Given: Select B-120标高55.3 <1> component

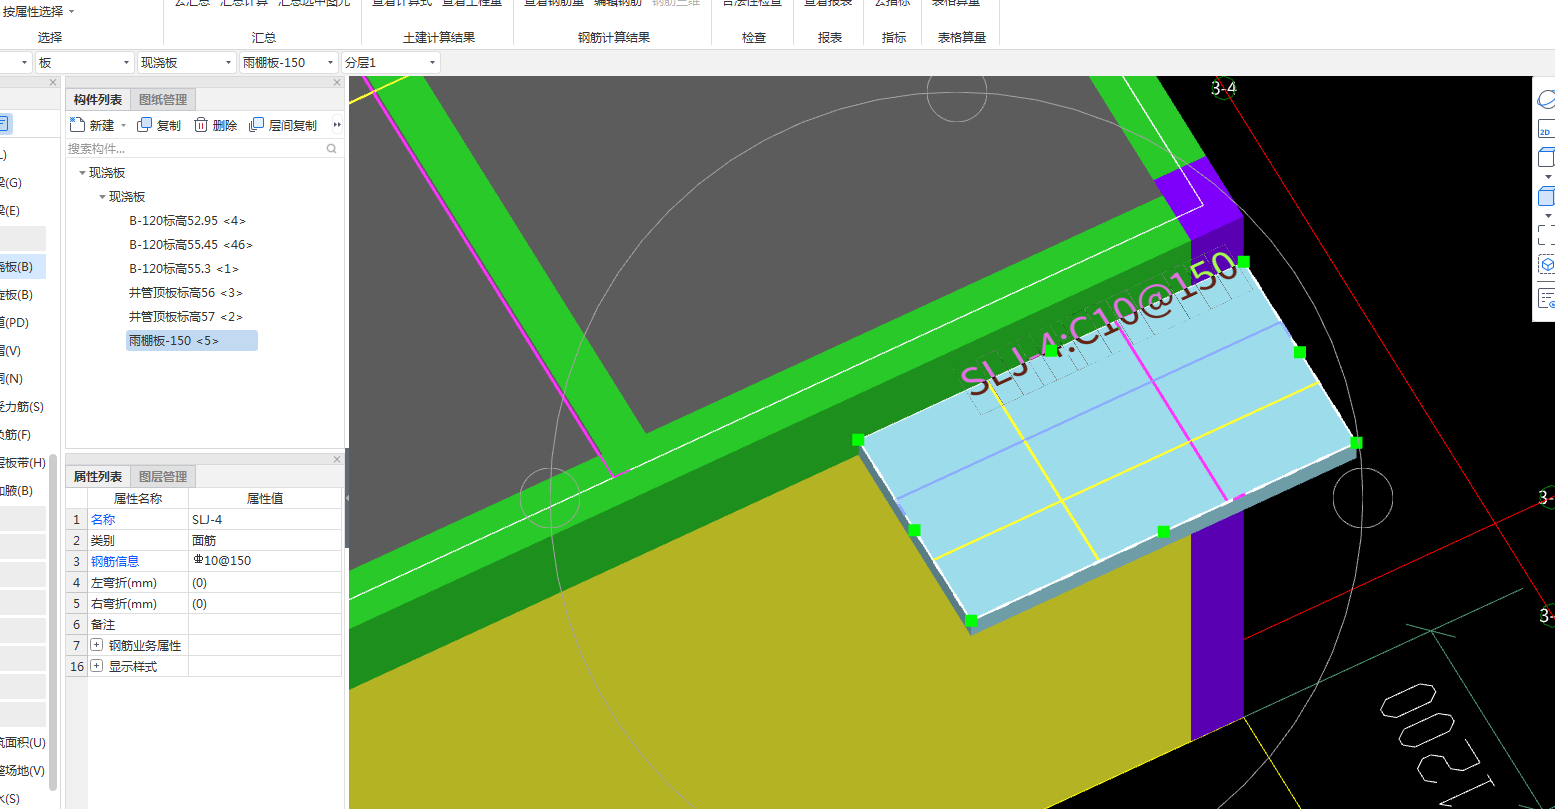Looking at the screenshot, I should pos(184,269).
